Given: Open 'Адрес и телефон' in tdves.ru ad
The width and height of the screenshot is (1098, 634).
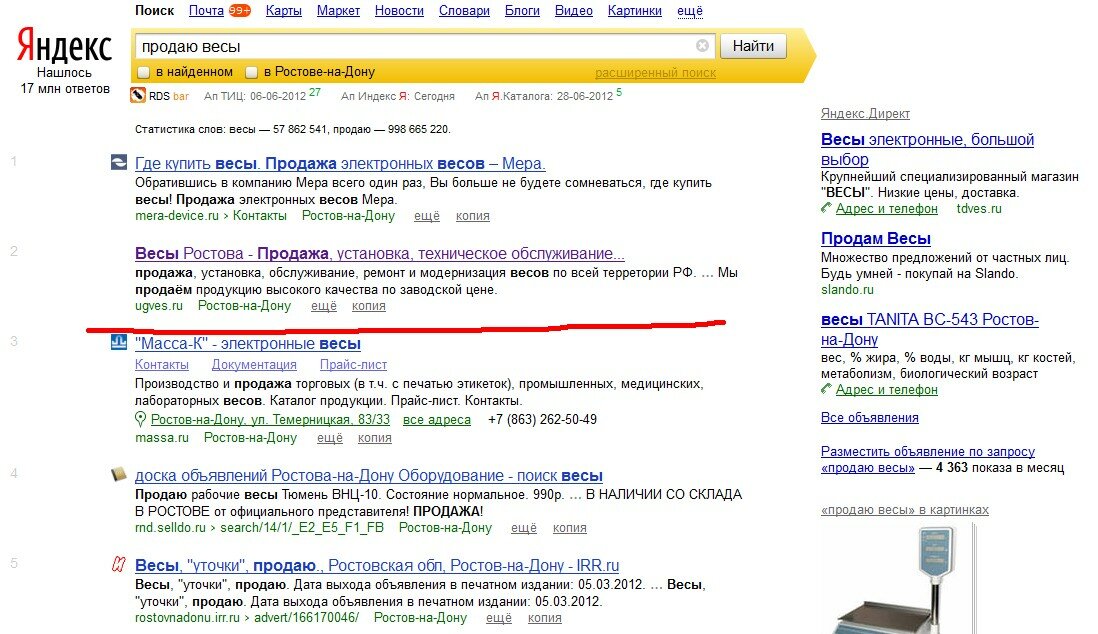Looking at the screenshot, I should tap(887, 208).
